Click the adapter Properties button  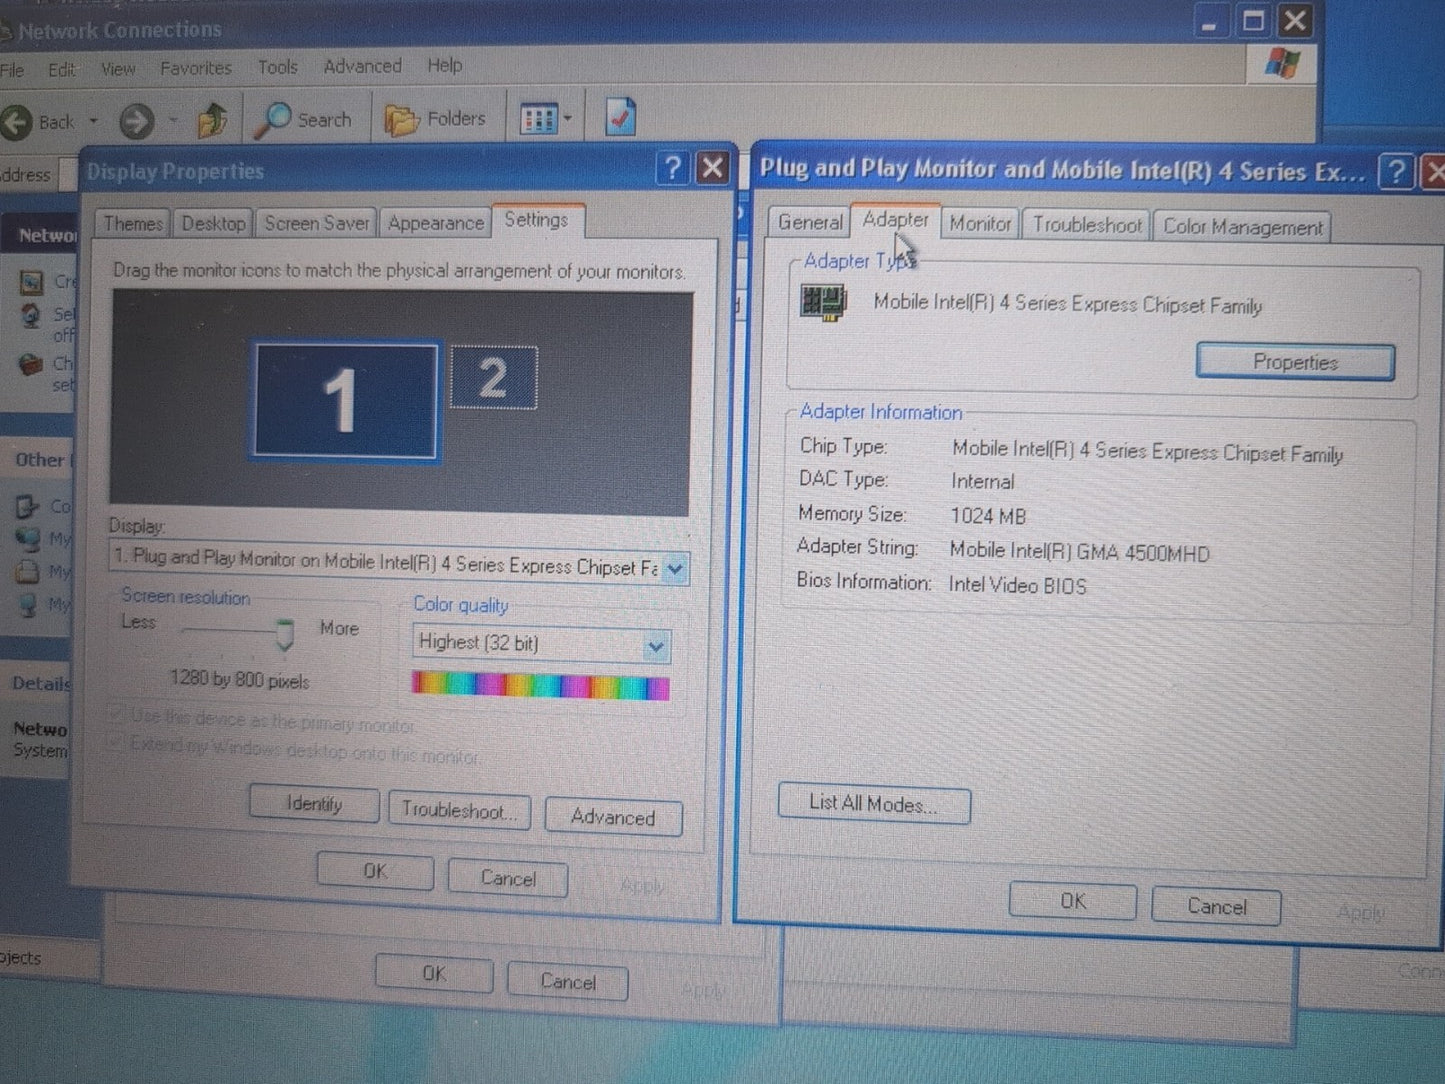coord(1296,362)
